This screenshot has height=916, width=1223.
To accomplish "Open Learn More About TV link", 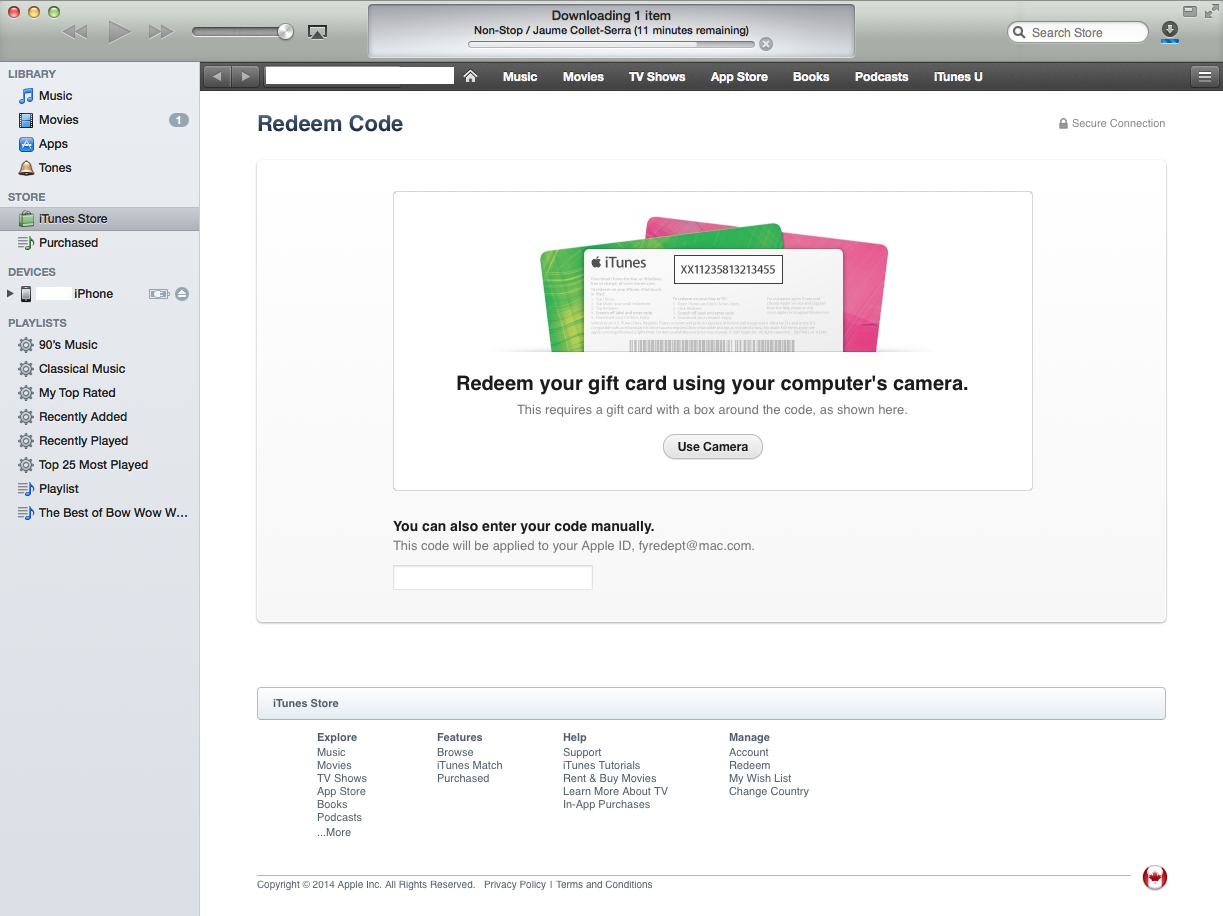I will 615,792.
